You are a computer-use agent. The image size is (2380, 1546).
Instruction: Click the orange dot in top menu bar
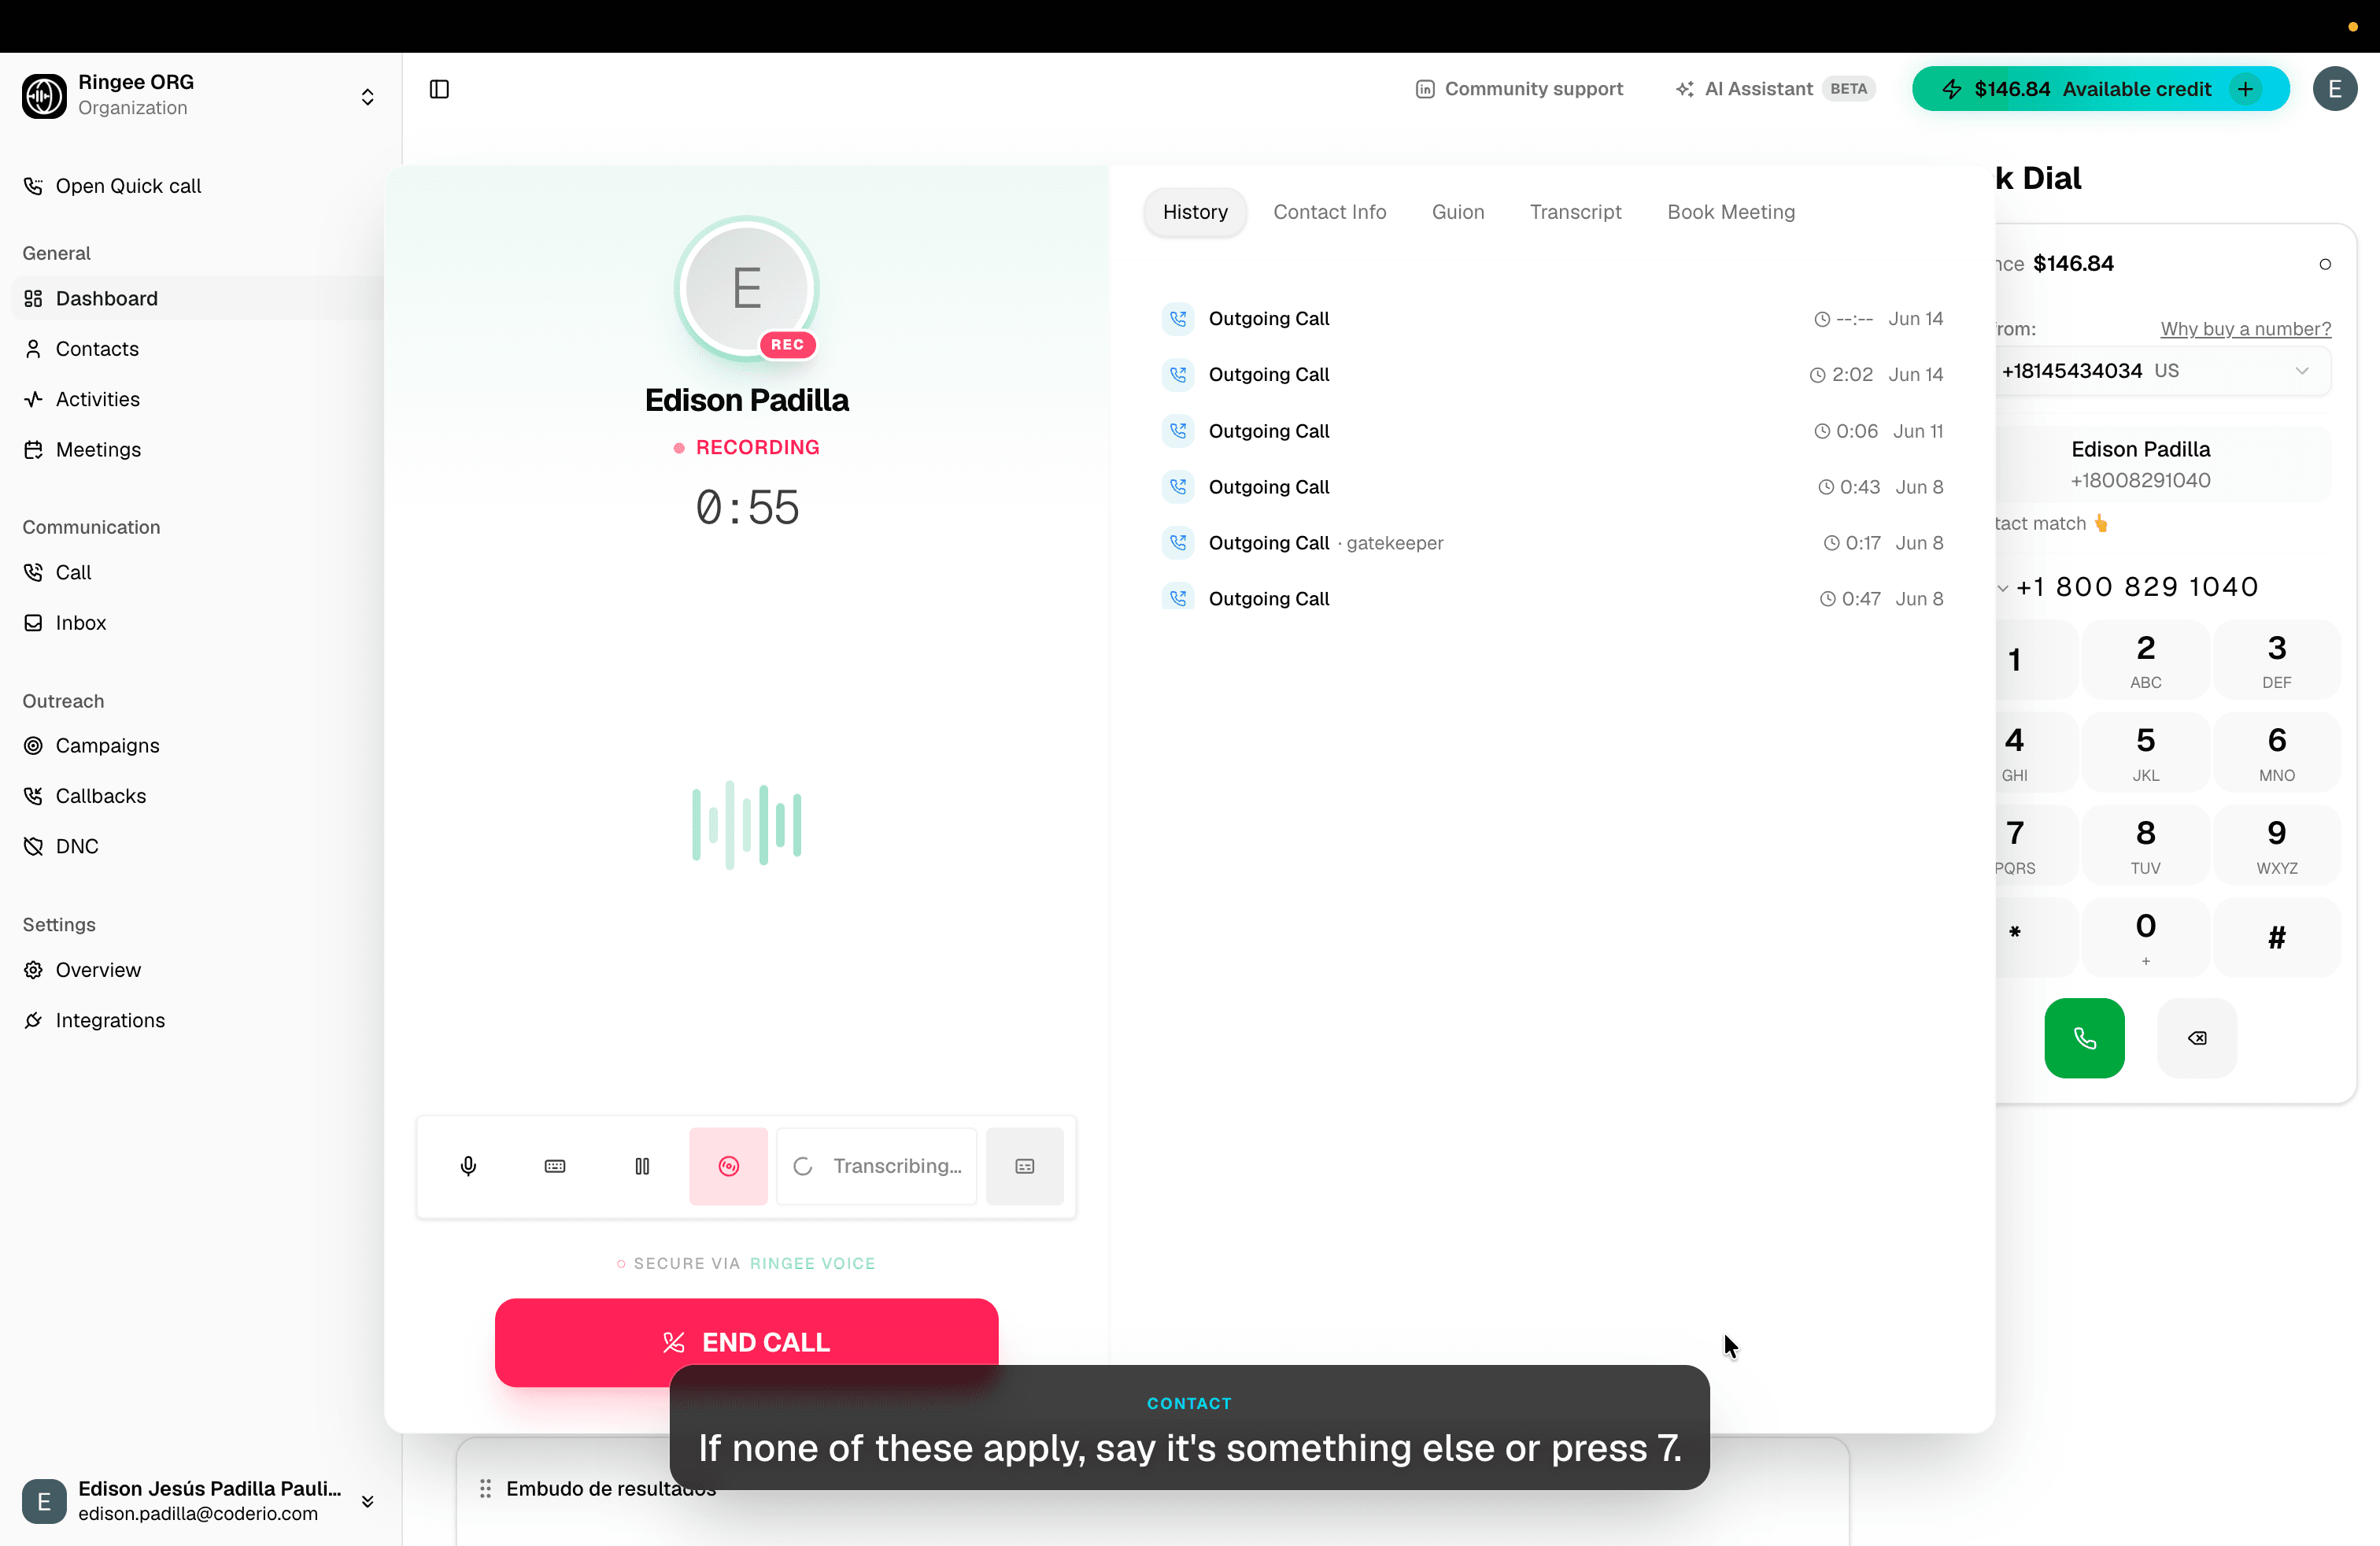2353,27
